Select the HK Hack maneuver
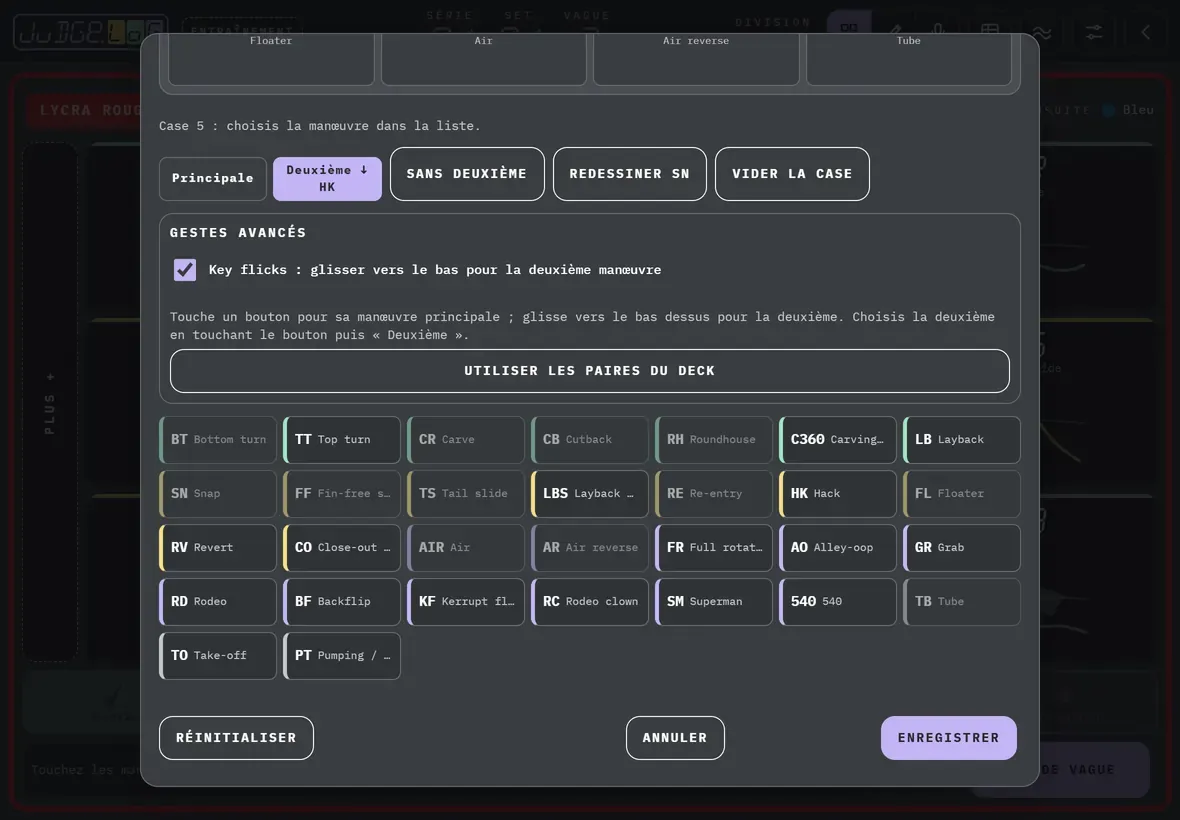 (x=838, y=494)
